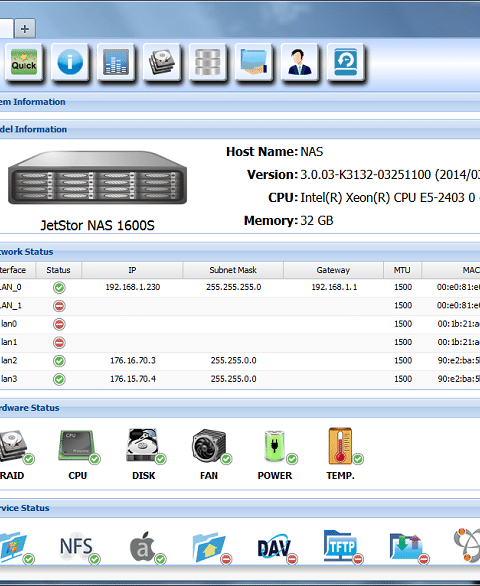480x586 pixels.
Task: Open the system monitor equalizer icon
Action: tap(116, 62)
